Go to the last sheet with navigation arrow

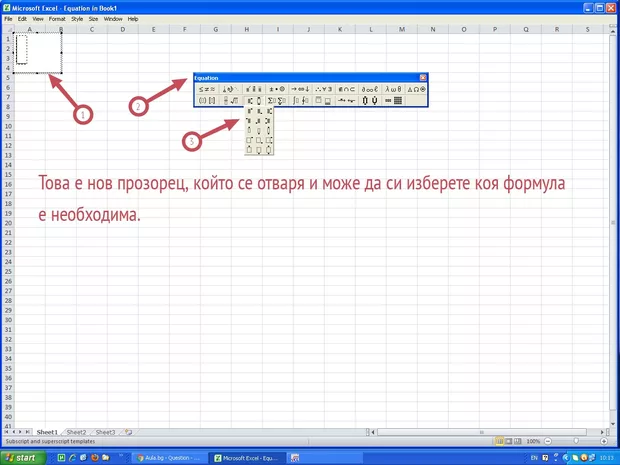coord(28,432)
